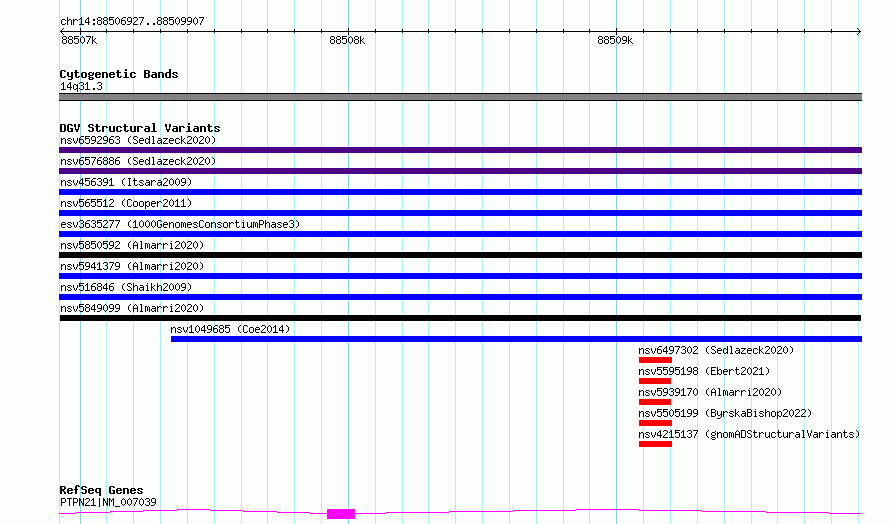Click the Cytogenetic Bands track title
This screenshot has width=890, height=524.
[119, 74]
